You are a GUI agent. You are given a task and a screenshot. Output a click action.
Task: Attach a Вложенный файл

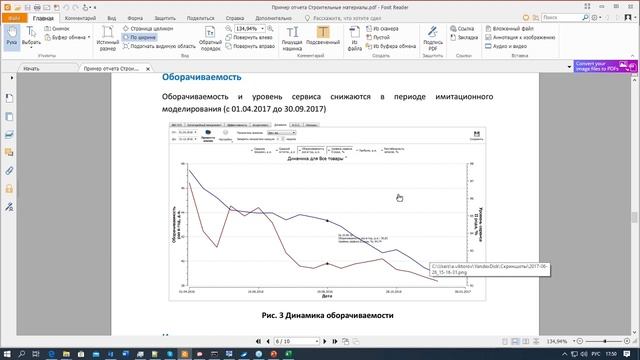click(509, 29)
